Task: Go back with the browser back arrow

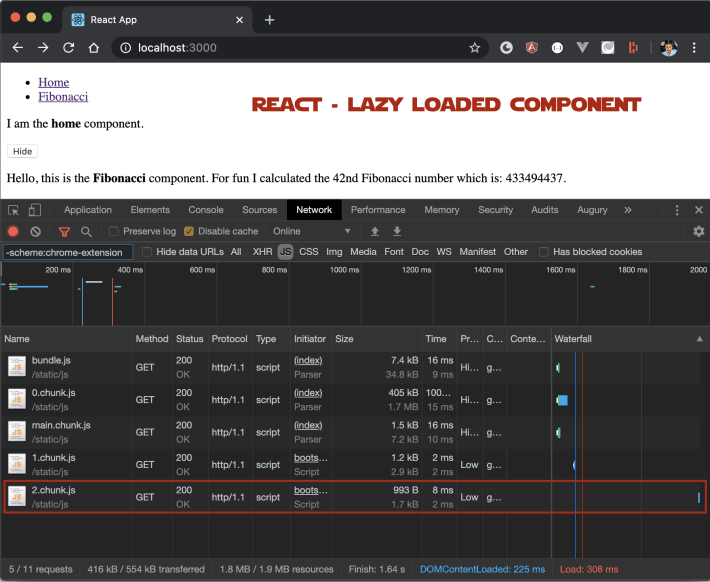Action: 18,48
